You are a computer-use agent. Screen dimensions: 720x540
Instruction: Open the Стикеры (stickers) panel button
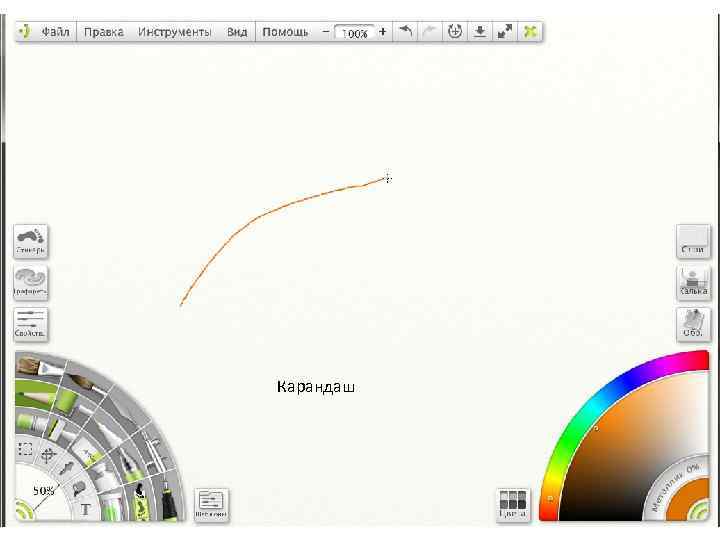pyautogui.click(x=31, y=242)
